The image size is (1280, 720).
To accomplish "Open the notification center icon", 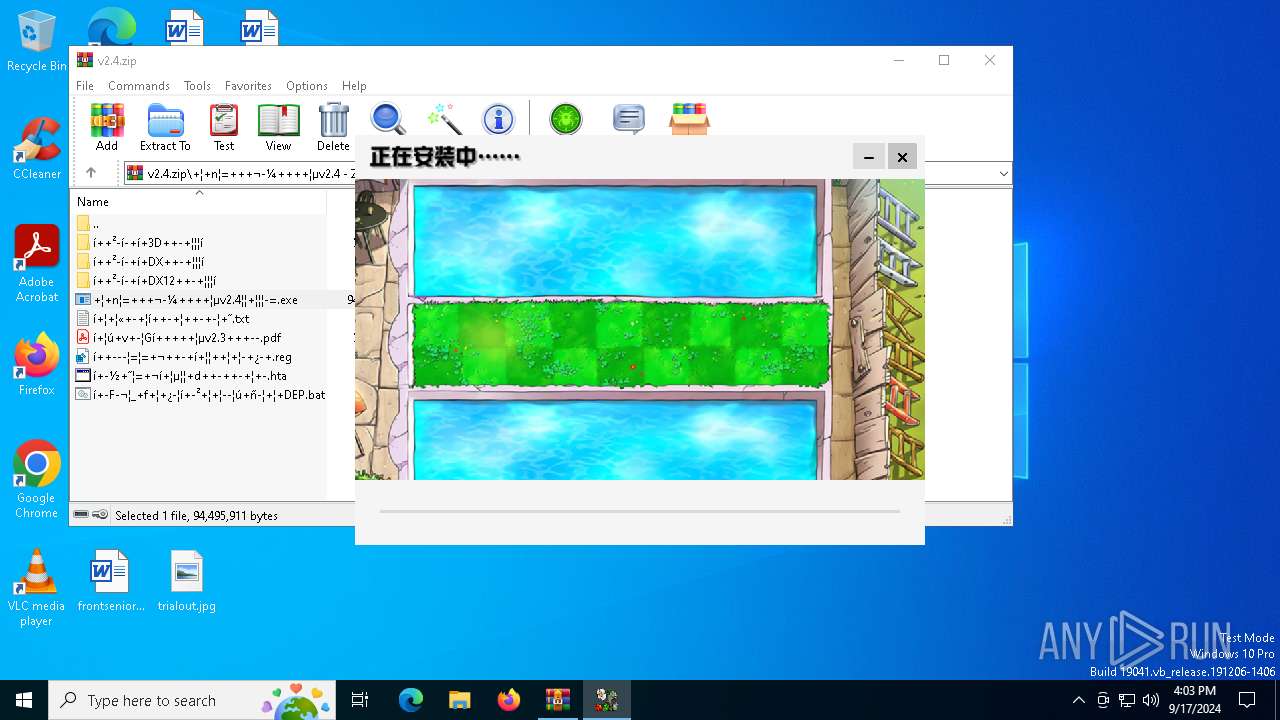I will click(1247, 700).
